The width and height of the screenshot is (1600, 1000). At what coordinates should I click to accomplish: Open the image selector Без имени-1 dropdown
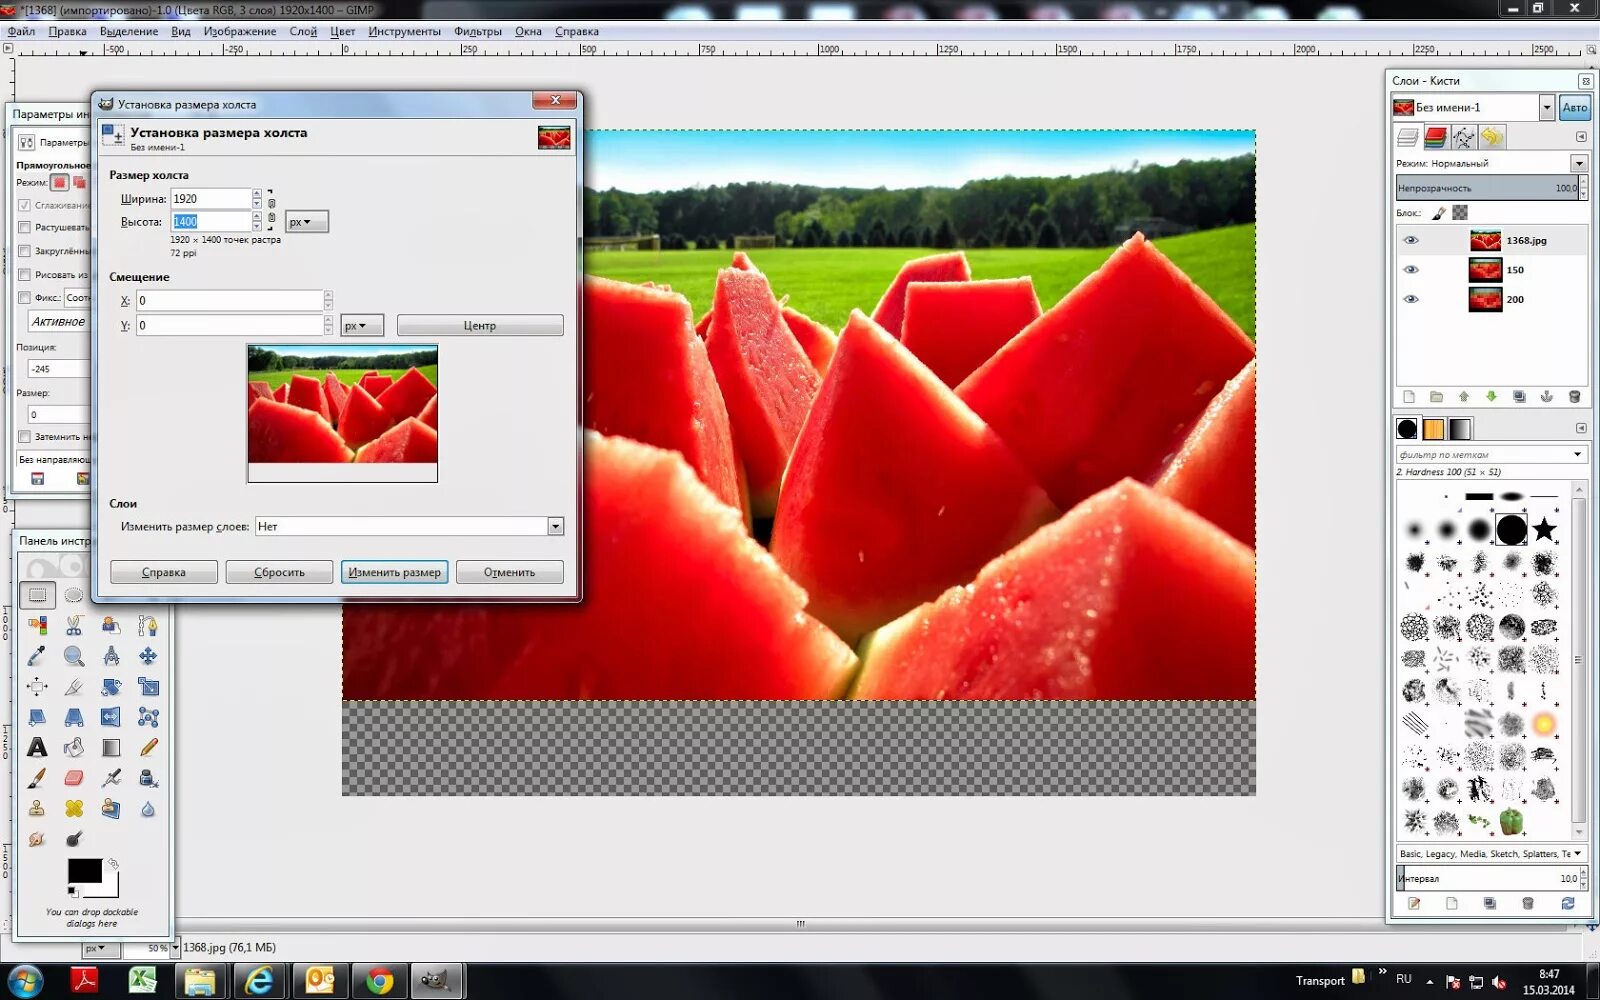[1547, 107]
